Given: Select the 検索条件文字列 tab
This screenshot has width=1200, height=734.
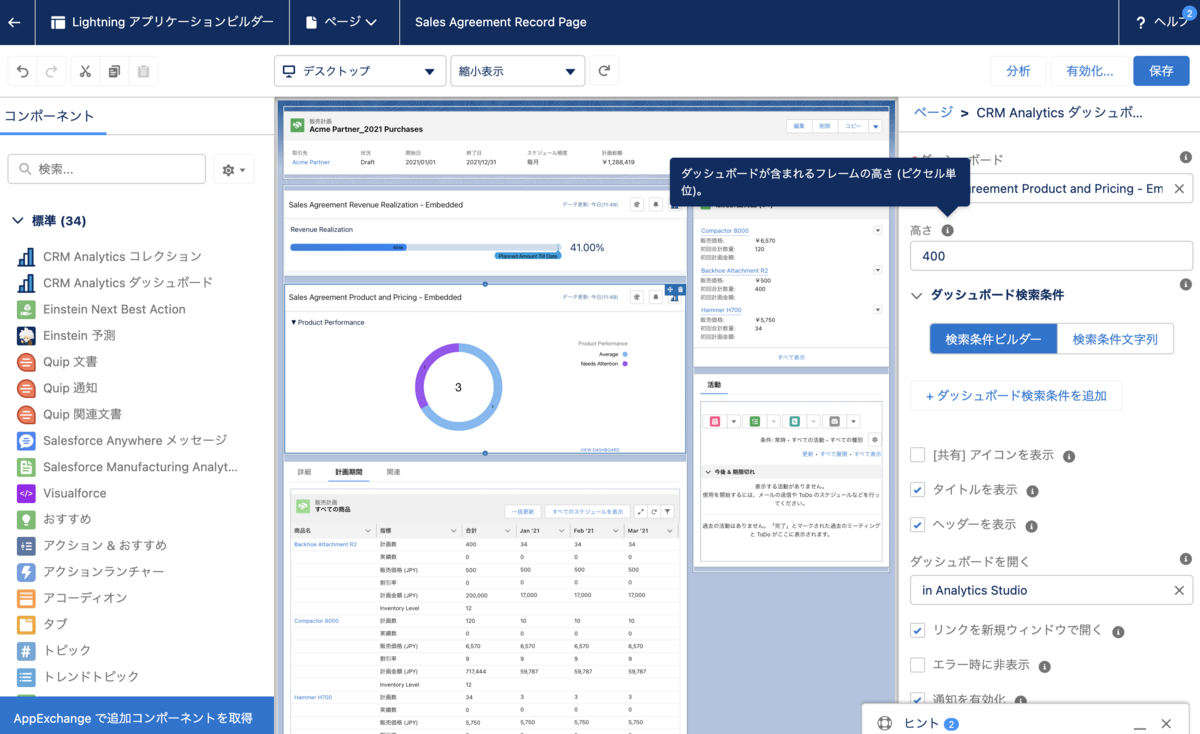Looking at the screenshot, I should click(1115, 338).
